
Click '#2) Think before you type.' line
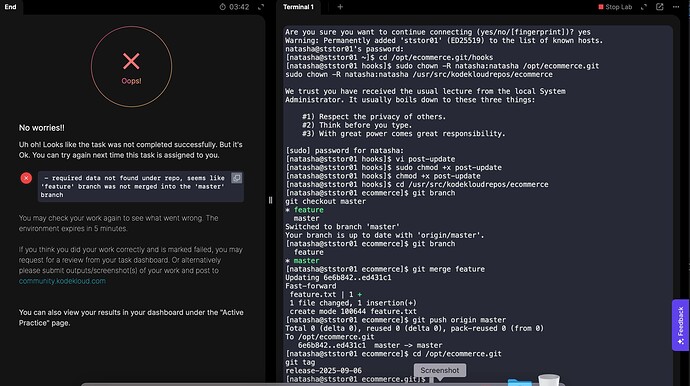357,125
